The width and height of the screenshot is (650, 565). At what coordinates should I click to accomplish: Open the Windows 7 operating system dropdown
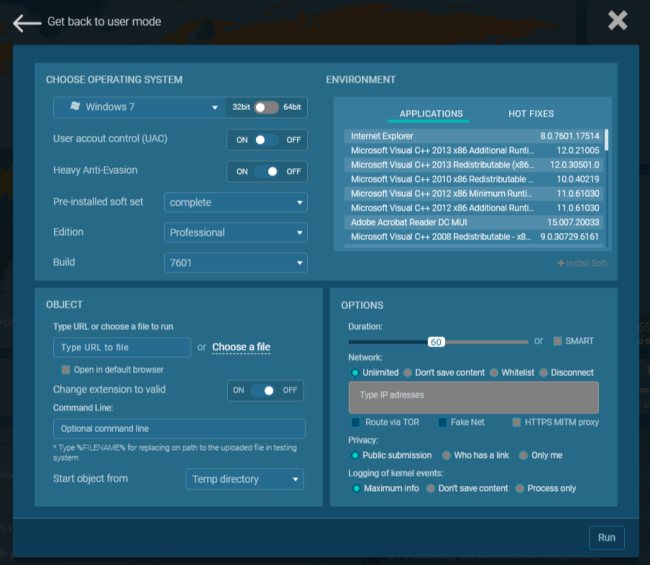[x=139, y=107]
